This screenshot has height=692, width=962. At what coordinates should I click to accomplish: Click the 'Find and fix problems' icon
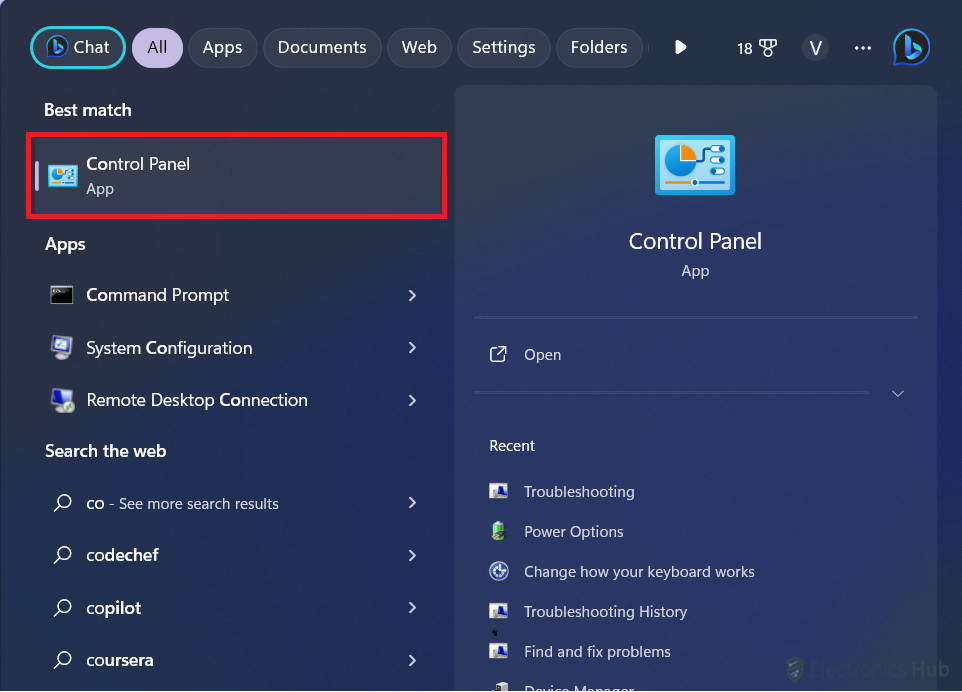point(498,651)
